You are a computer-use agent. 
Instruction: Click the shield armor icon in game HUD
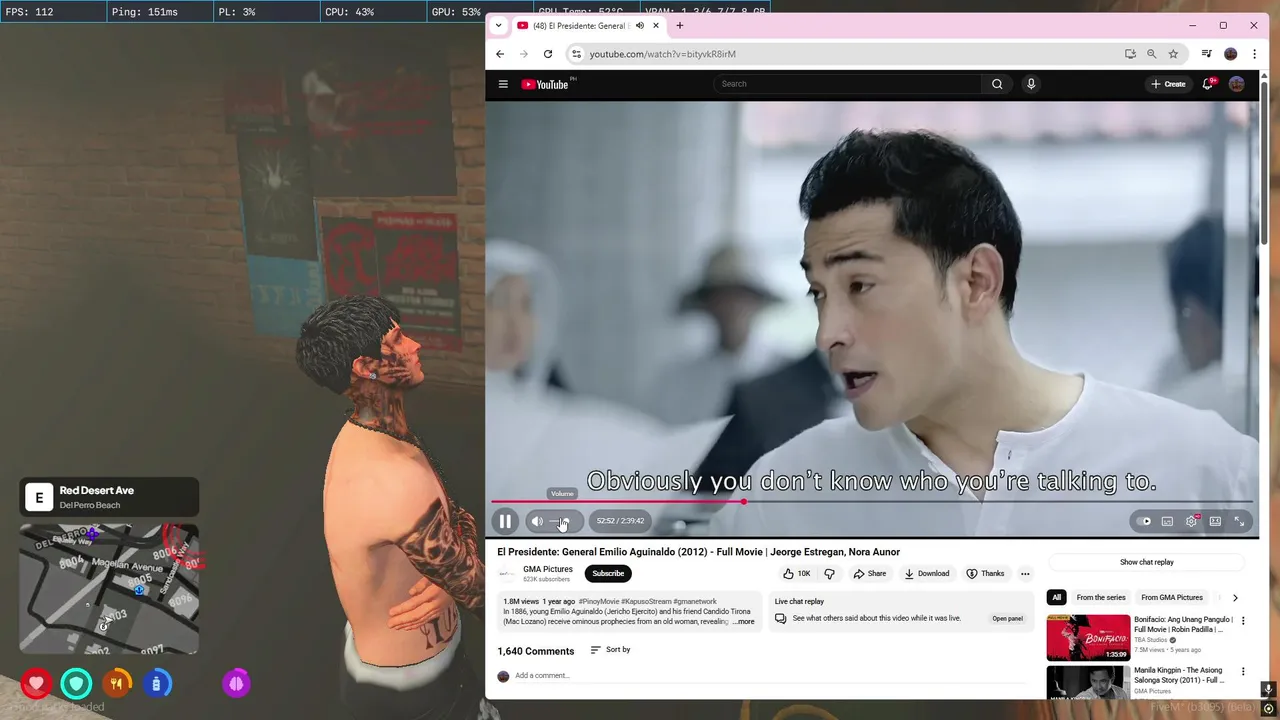tap(77, 684)
